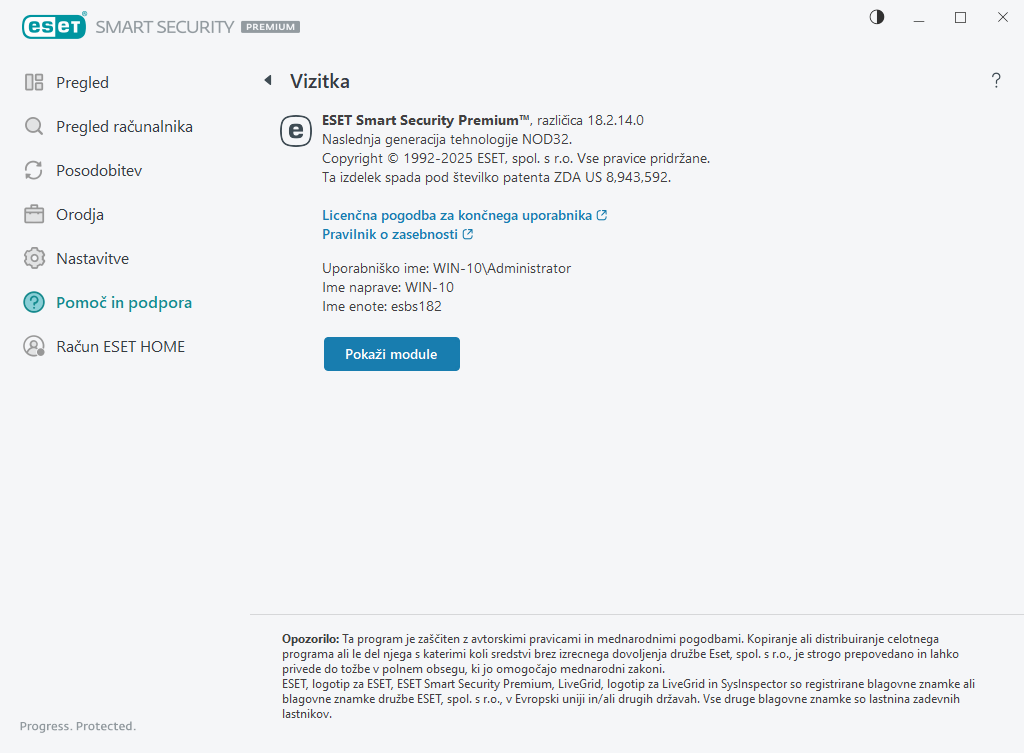The image size is (1024, 753).
Task: Click the ESET logo in header
Action: [53, 26]
